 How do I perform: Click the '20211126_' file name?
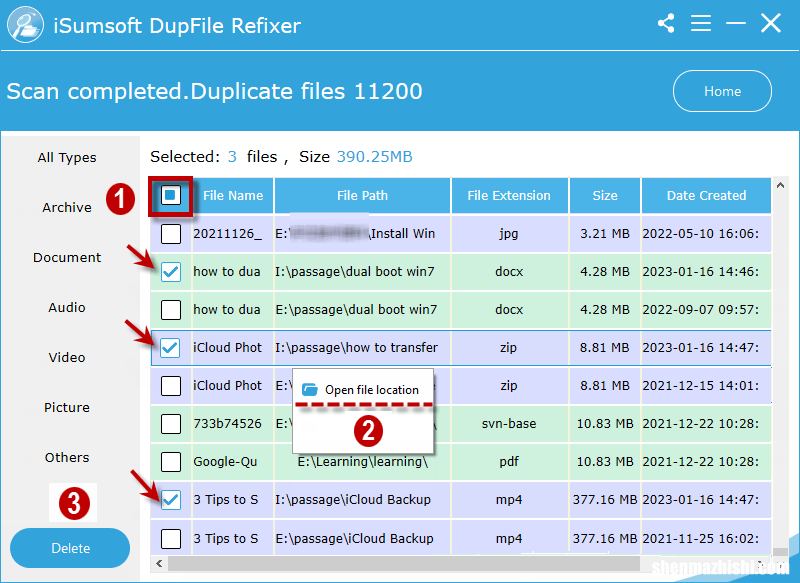click(228, 234)
